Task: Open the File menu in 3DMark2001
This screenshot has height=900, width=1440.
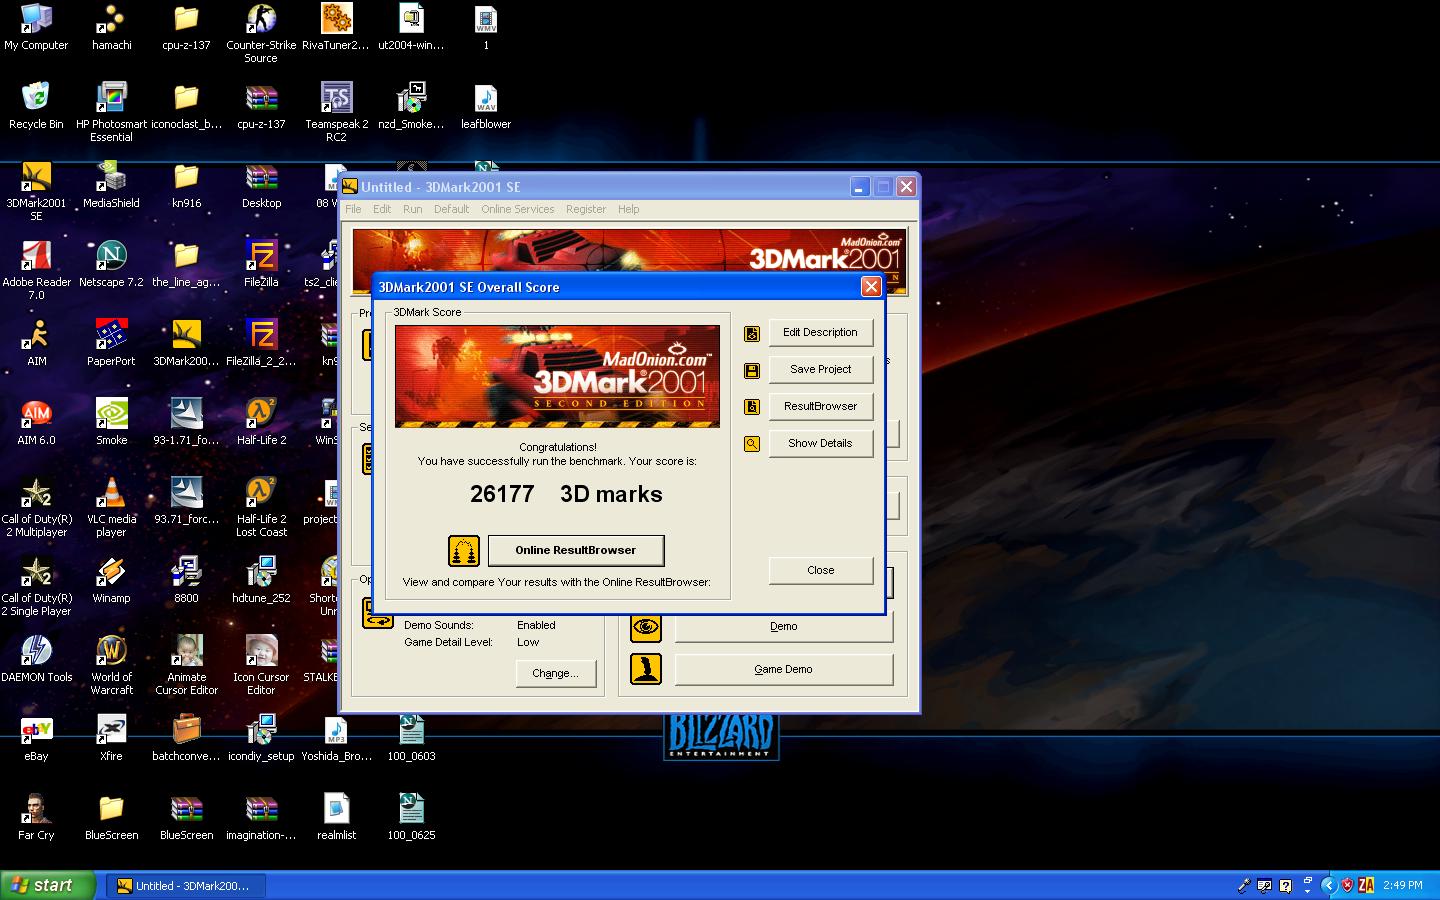Action: pyautogui.click(x=353, y=209)
